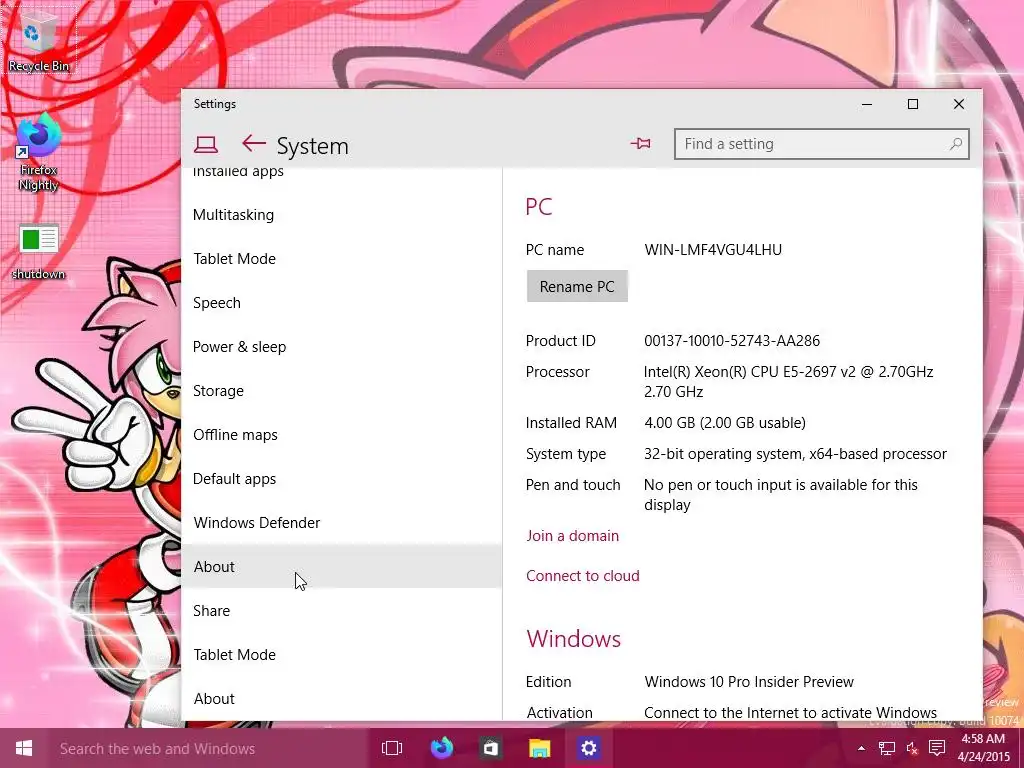The width and height of the screenshot is (1024, 768).
Task: Maximize the Settings window
Action: pos(913,104)
